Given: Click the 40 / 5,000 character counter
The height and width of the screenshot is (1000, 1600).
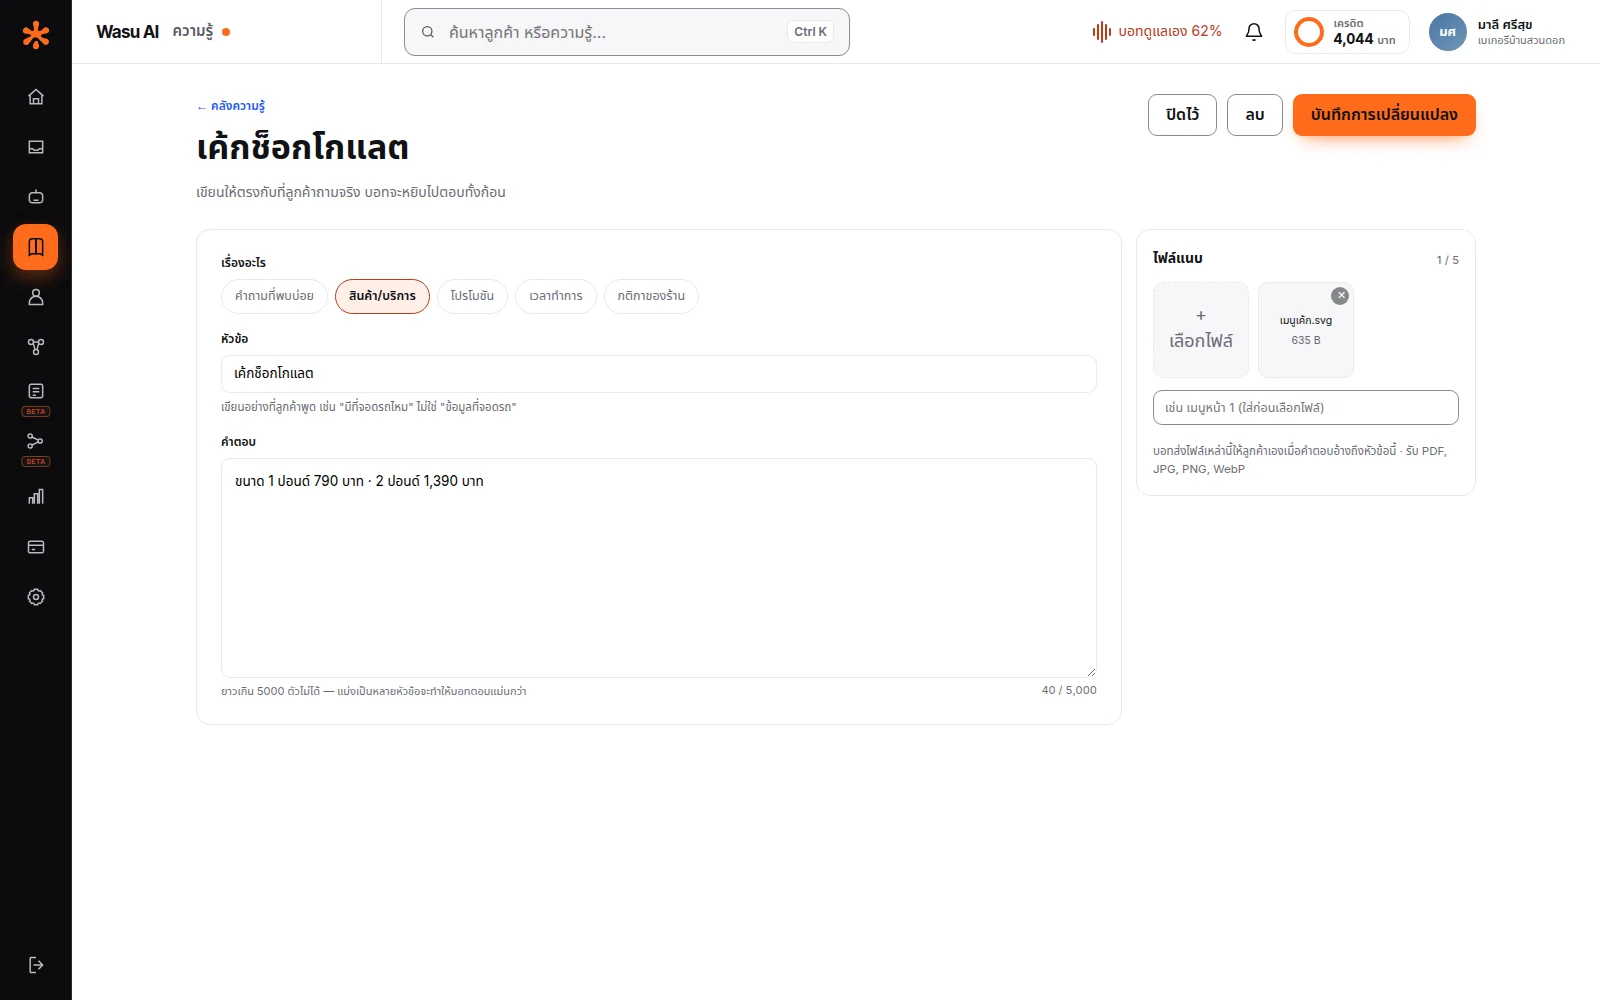Looking at the screenshot, I should point(1069,690).
